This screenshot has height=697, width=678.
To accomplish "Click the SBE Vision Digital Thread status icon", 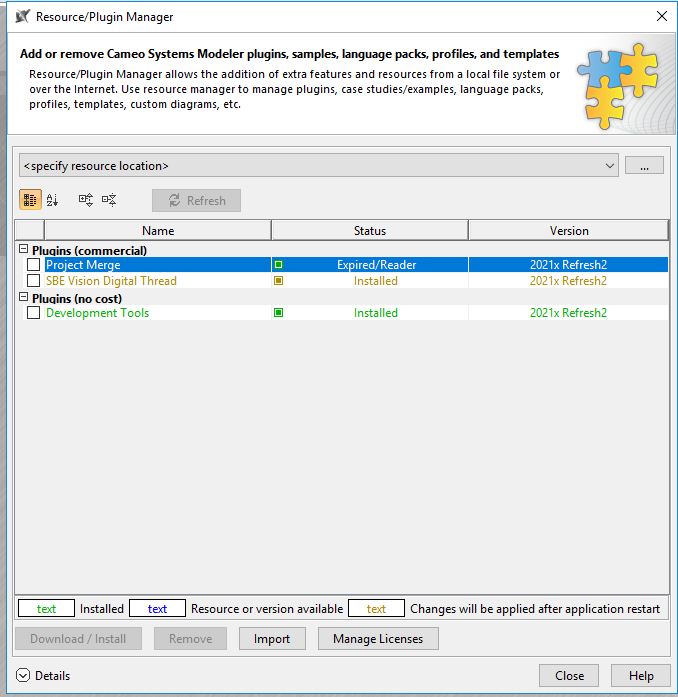I will (279, 281).
